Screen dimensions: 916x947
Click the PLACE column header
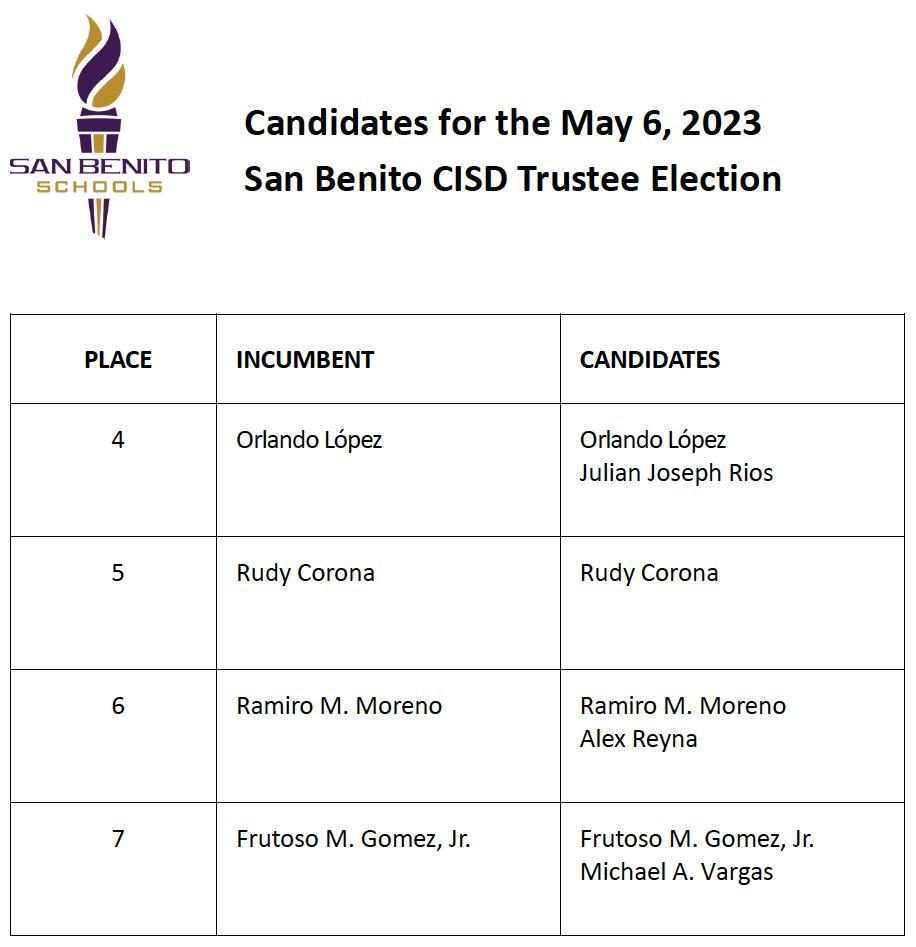118,360
